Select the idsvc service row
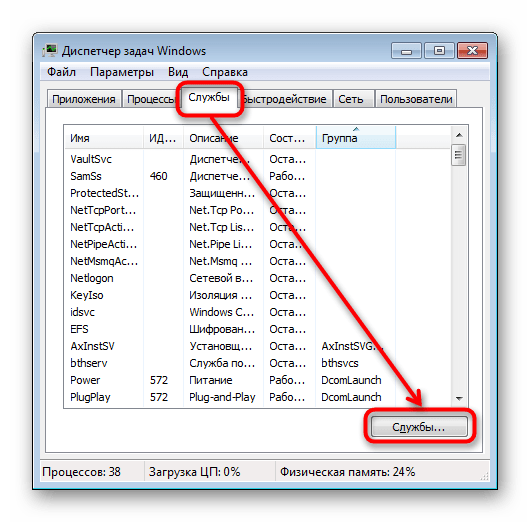The height and width of the screenshot is (522, 530). click(230, 312)
